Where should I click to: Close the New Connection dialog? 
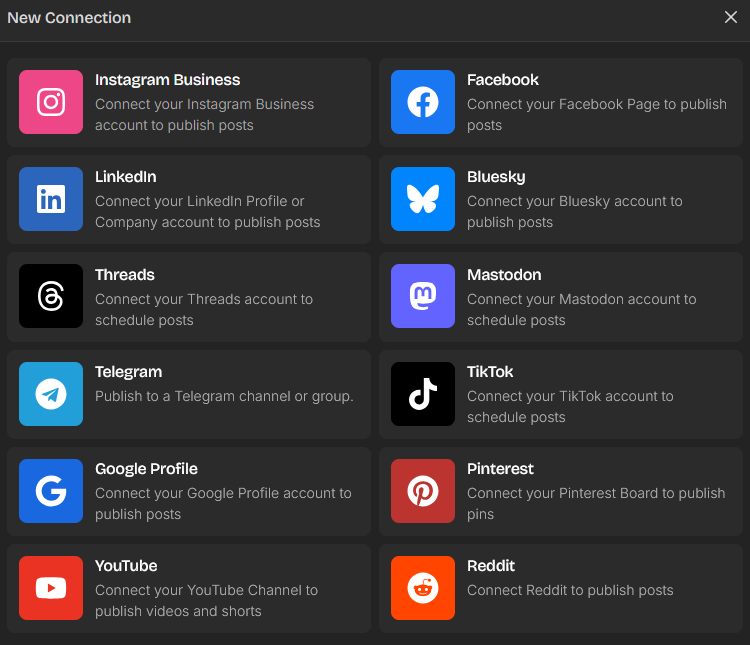pos(730,17)
